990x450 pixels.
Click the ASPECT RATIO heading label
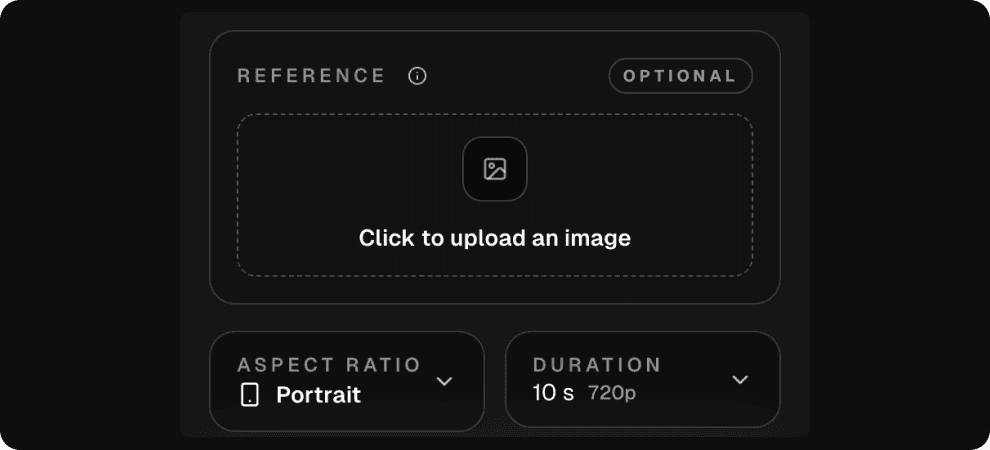(329, 365)
